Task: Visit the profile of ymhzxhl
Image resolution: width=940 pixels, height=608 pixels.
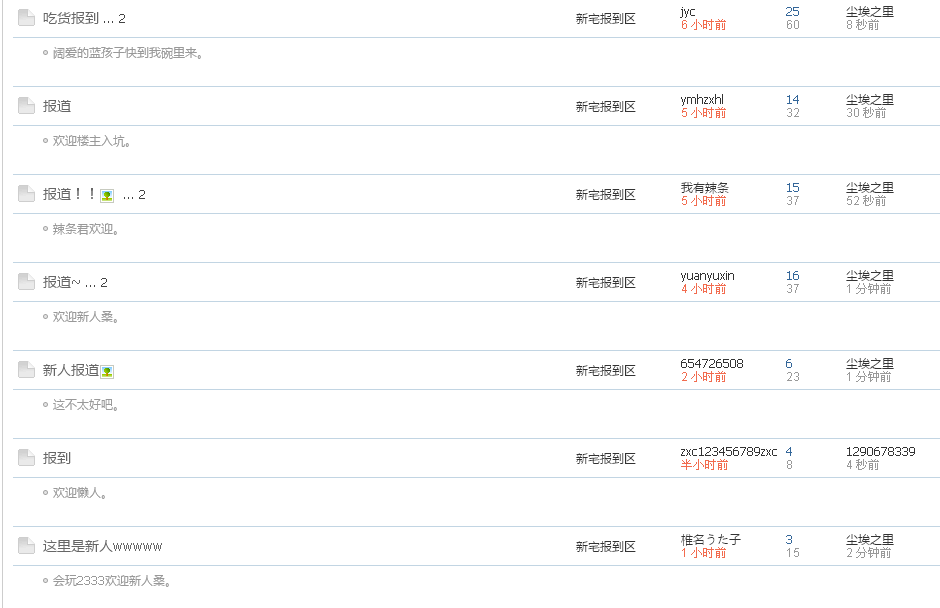Action: tap(702, 100)
